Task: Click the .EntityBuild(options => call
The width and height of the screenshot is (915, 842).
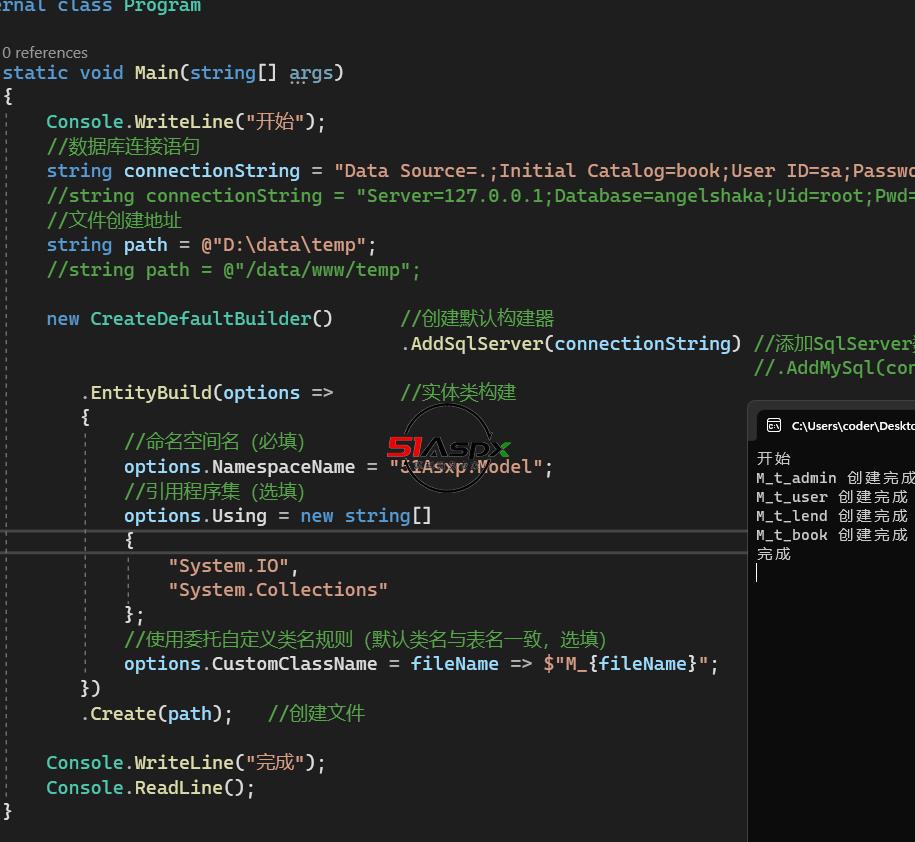Action: click(207, 392)
